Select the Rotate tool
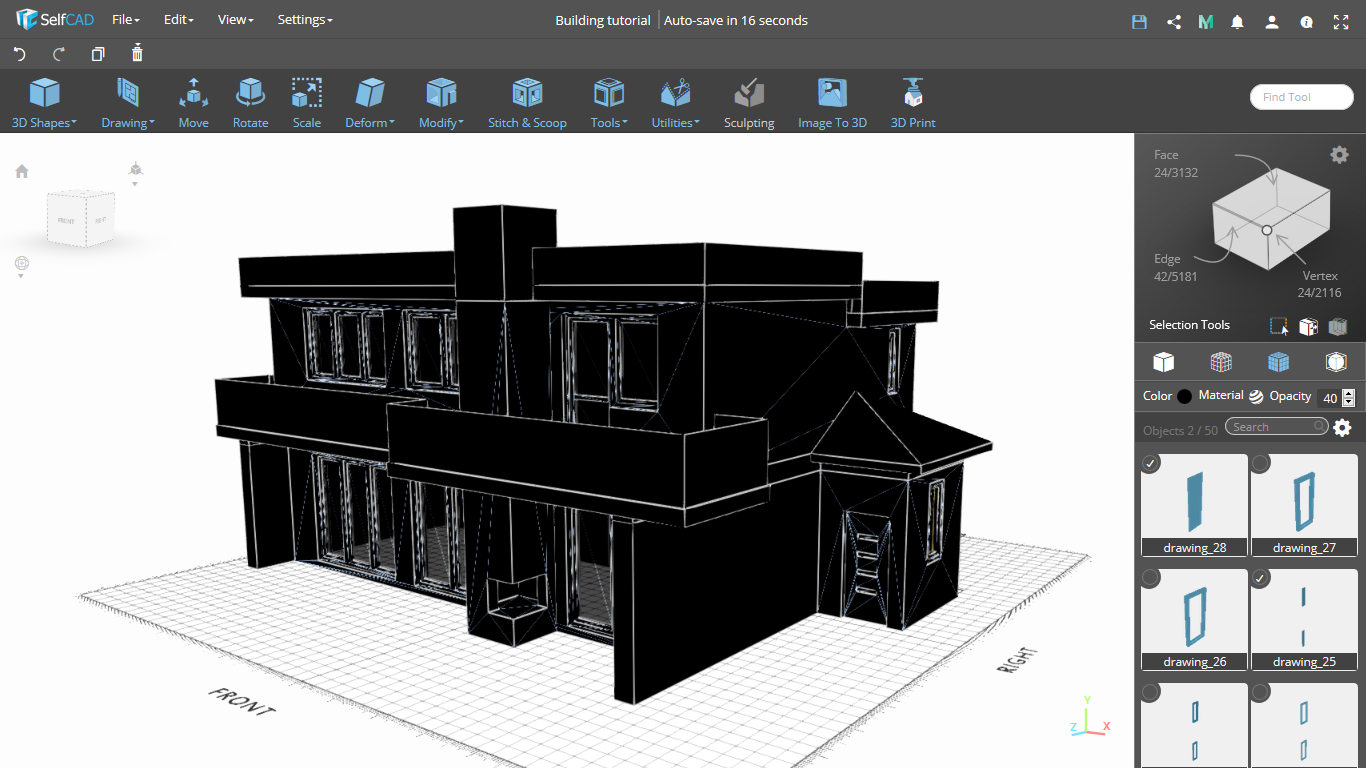Image resolution: width=1366 pixels, height=768 pixels. [250, 104]
